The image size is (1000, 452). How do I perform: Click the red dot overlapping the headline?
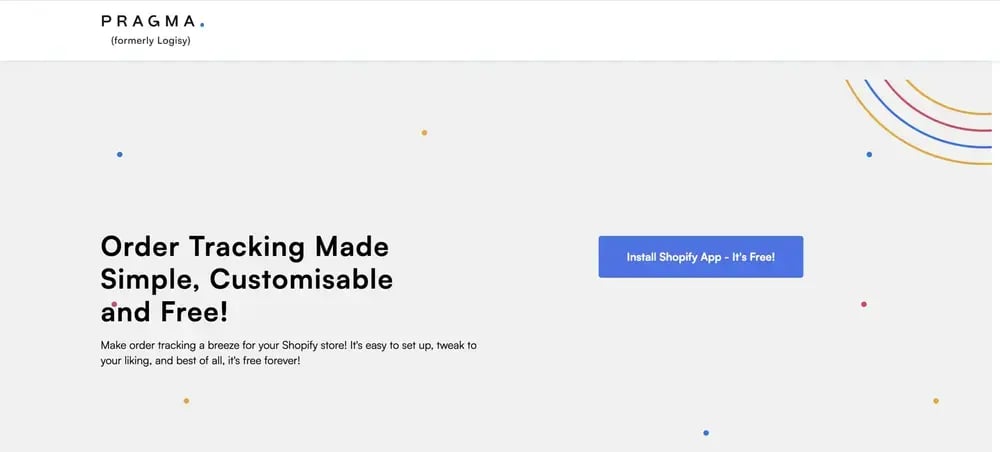pos(114,304)
